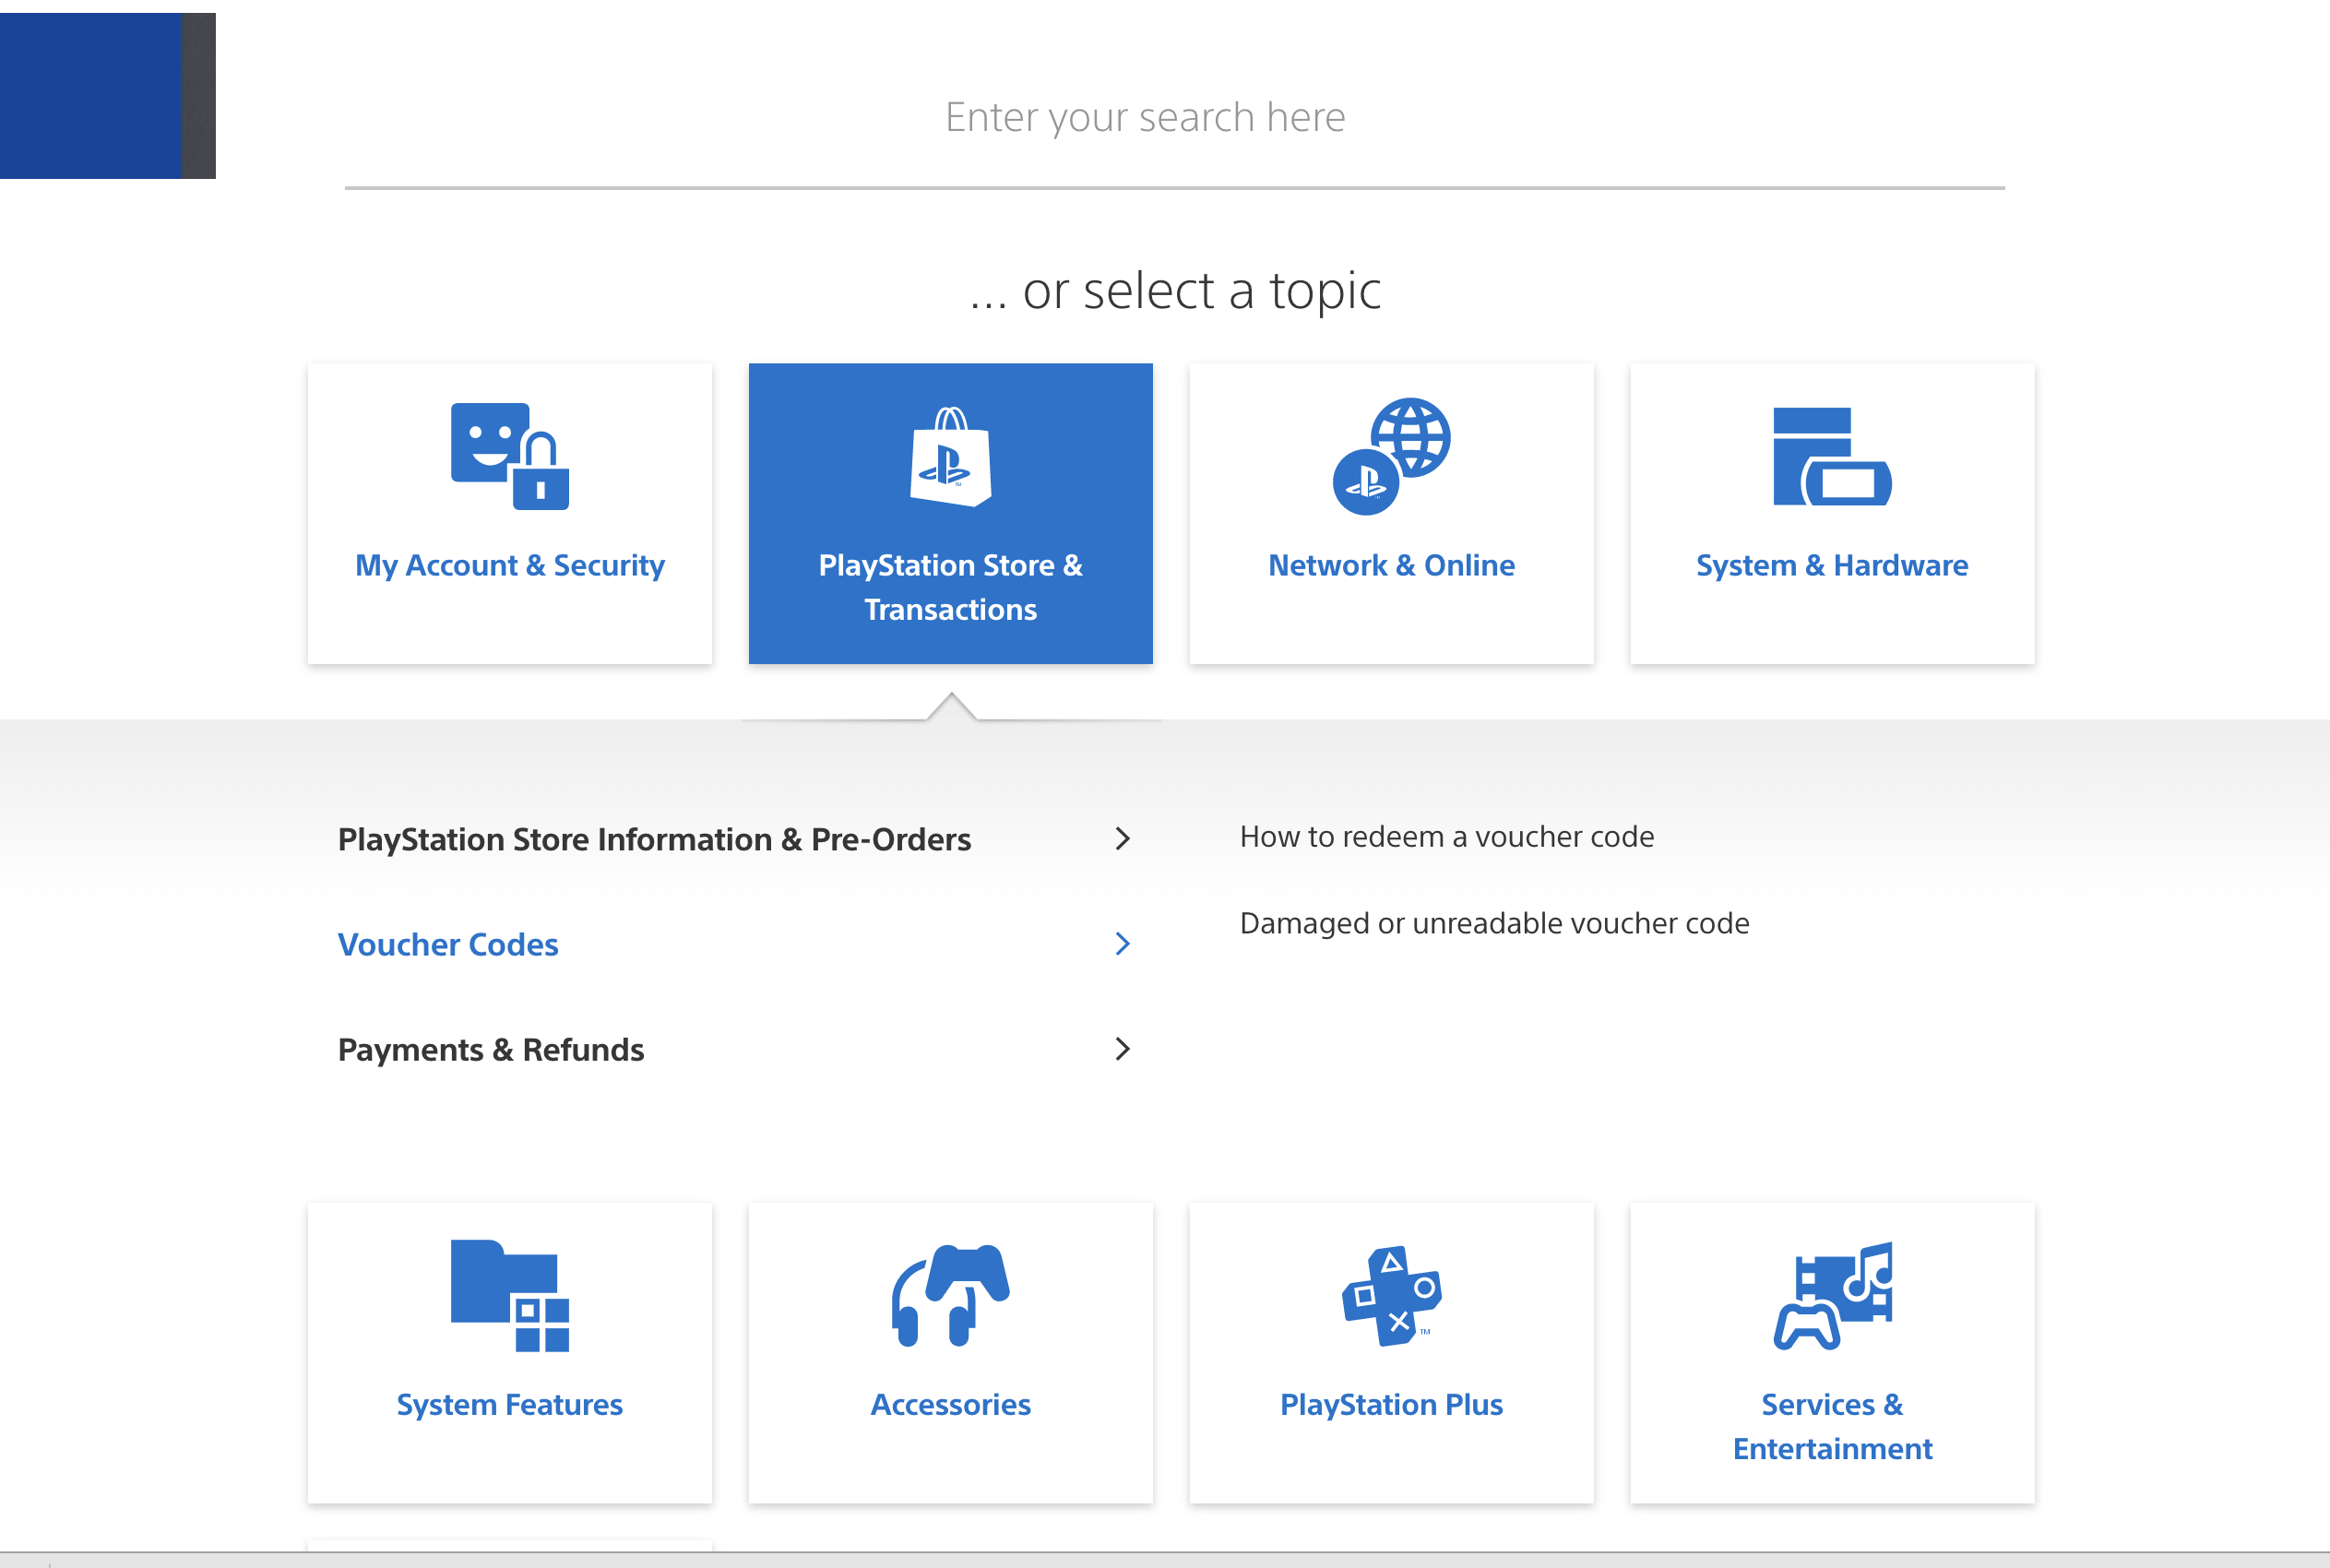This screenshot has height=1568, width=2330.
Task: Open PlayStation Plus topic label
Action: [1391, 1404]
